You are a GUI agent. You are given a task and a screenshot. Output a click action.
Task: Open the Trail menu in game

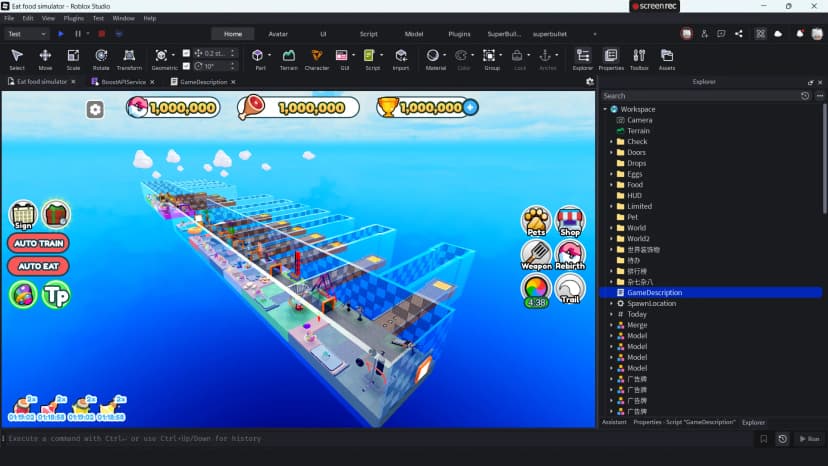[x=570, y=288]
